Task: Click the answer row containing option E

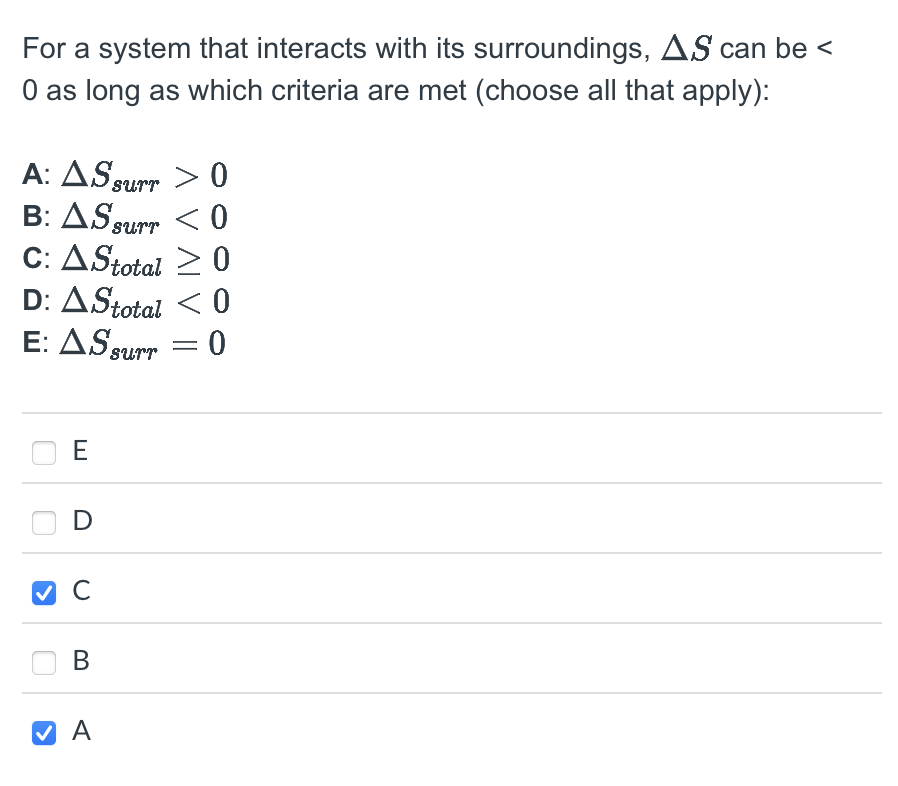Action: pos(450,452)
